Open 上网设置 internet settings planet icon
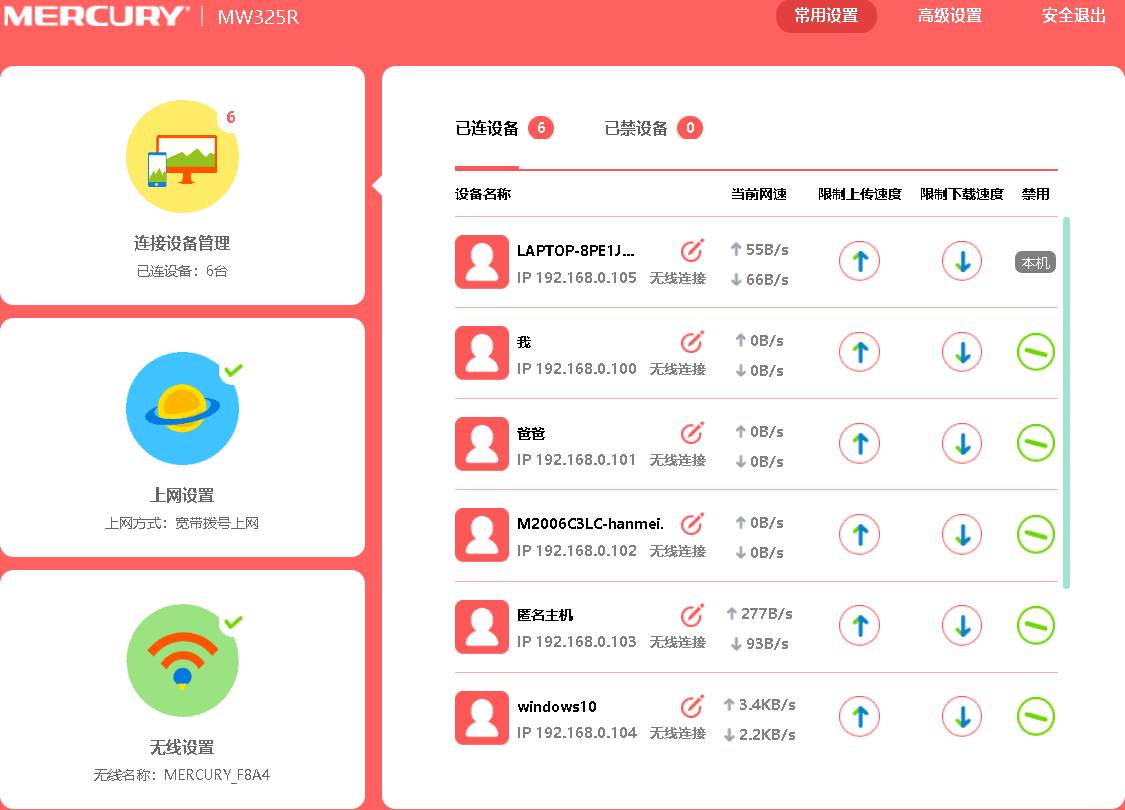This screenshot has height=810, width=1125. (x=182, y=408)
